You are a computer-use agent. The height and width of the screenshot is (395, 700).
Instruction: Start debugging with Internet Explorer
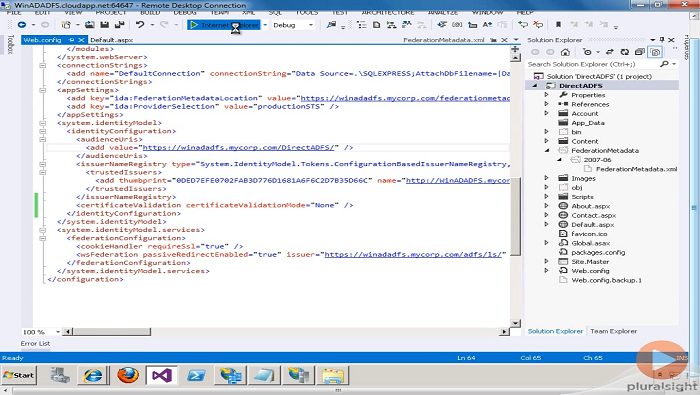pos(224,25)
